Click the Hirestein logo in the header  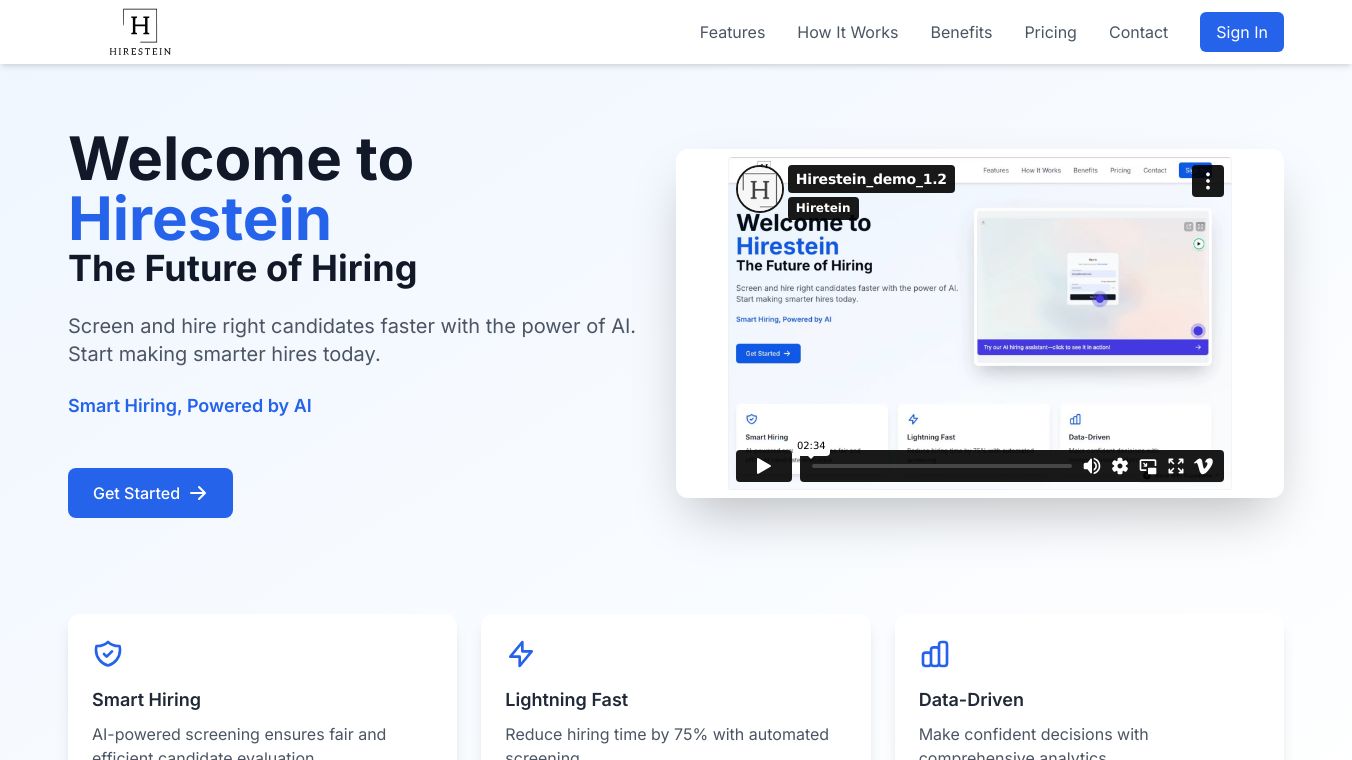[x=140, y=32]
